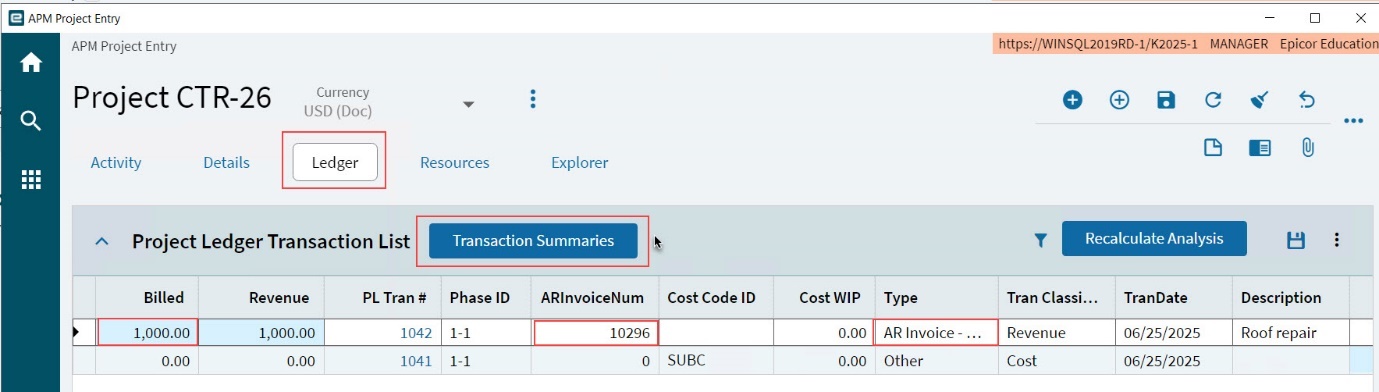1379x392 pixels.
Task: Select the Roof repair description cell
Action: pos(1291,332)
